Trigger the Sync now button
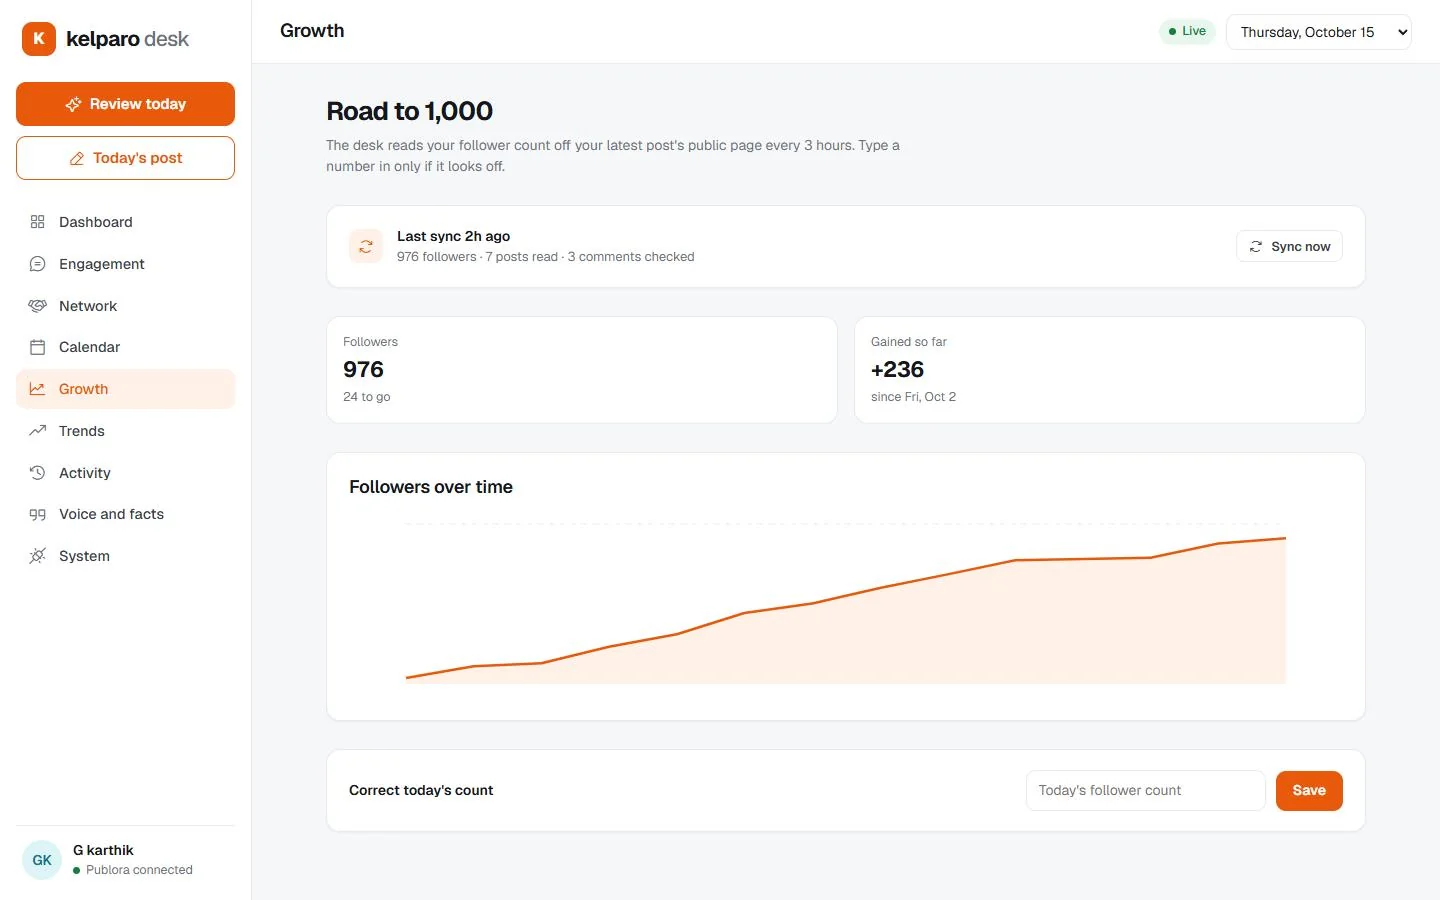The width and height of the screenshot is (1440, 900). [1289, 246]
